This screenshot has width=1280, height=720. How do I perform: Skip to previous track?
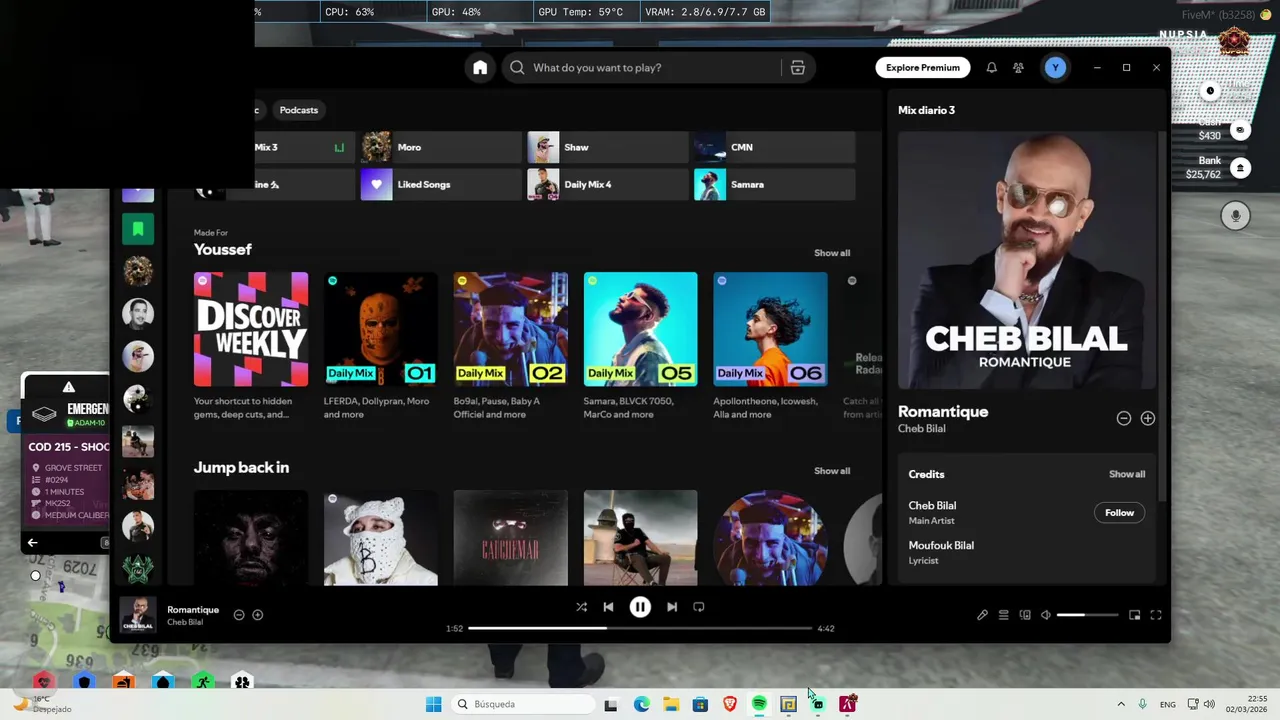click(x=608, y=607)
